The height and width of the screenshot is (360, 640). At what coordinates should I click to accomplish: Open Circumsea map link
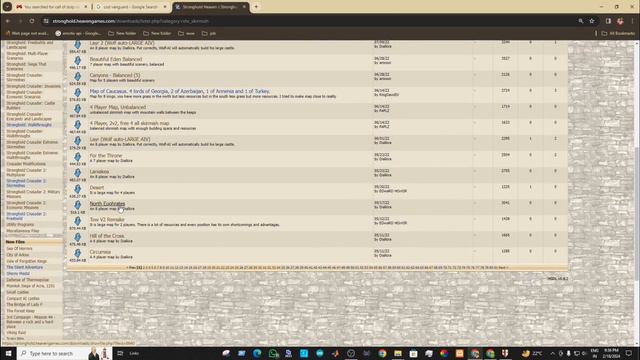[x=100, y=252]
